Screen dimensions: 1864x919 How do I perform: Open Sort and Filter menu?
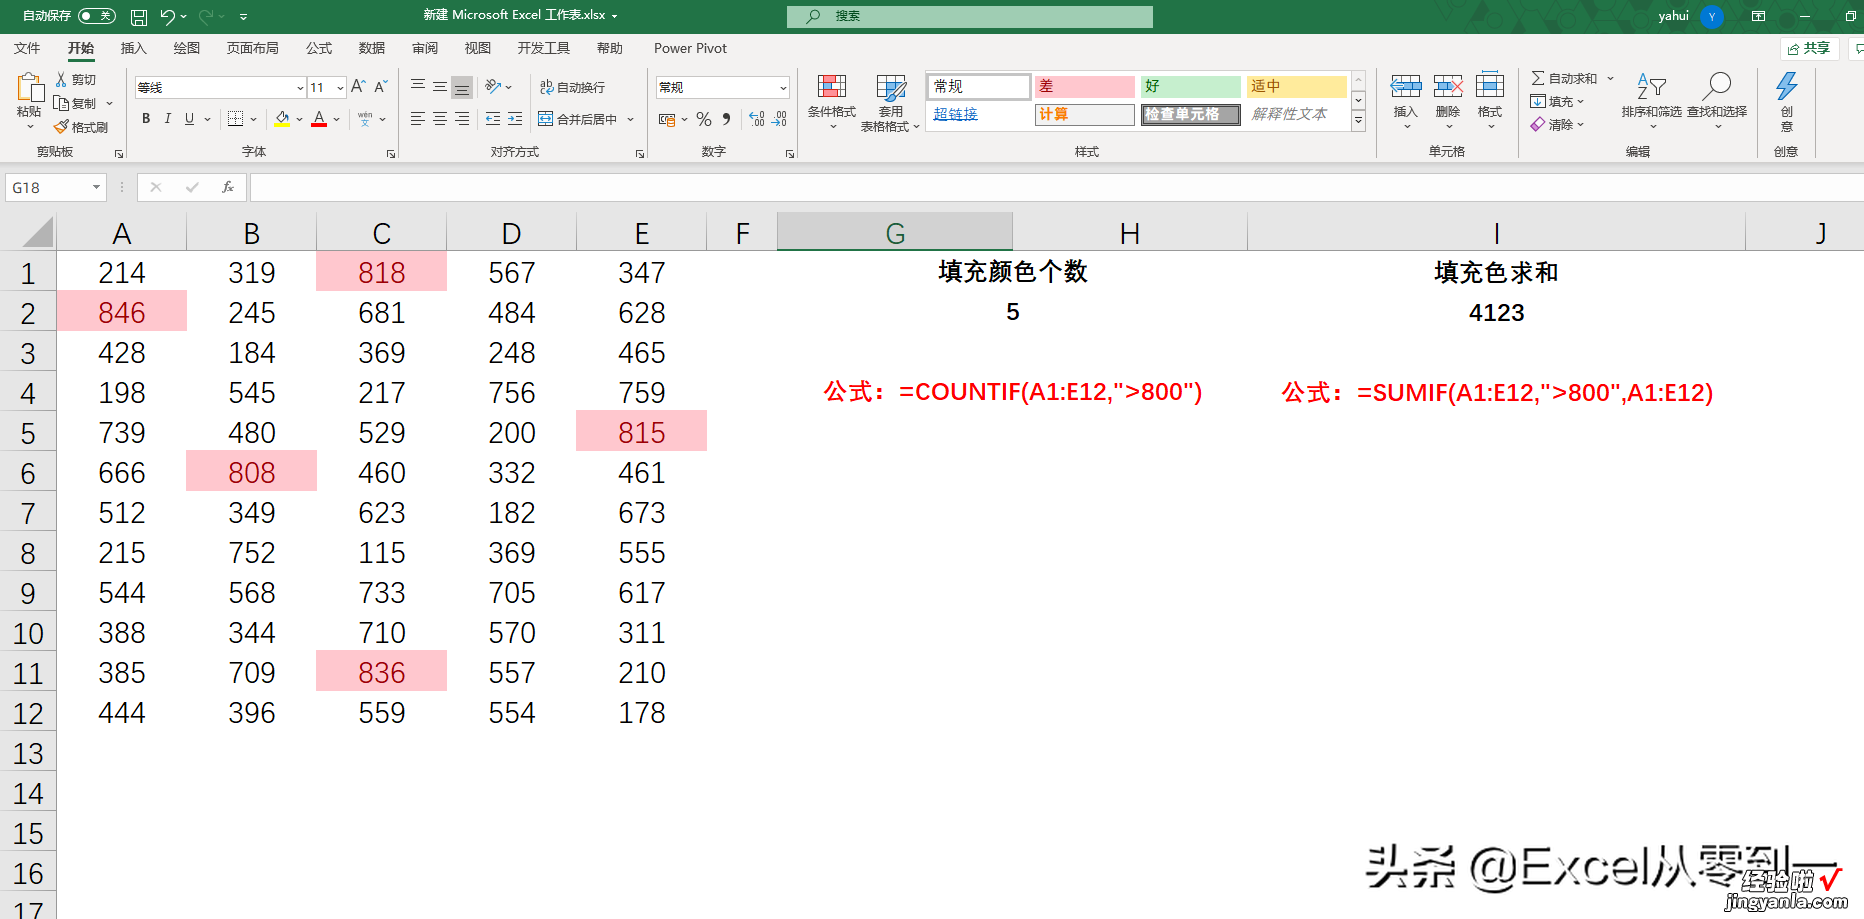(x=1651, y=100)
